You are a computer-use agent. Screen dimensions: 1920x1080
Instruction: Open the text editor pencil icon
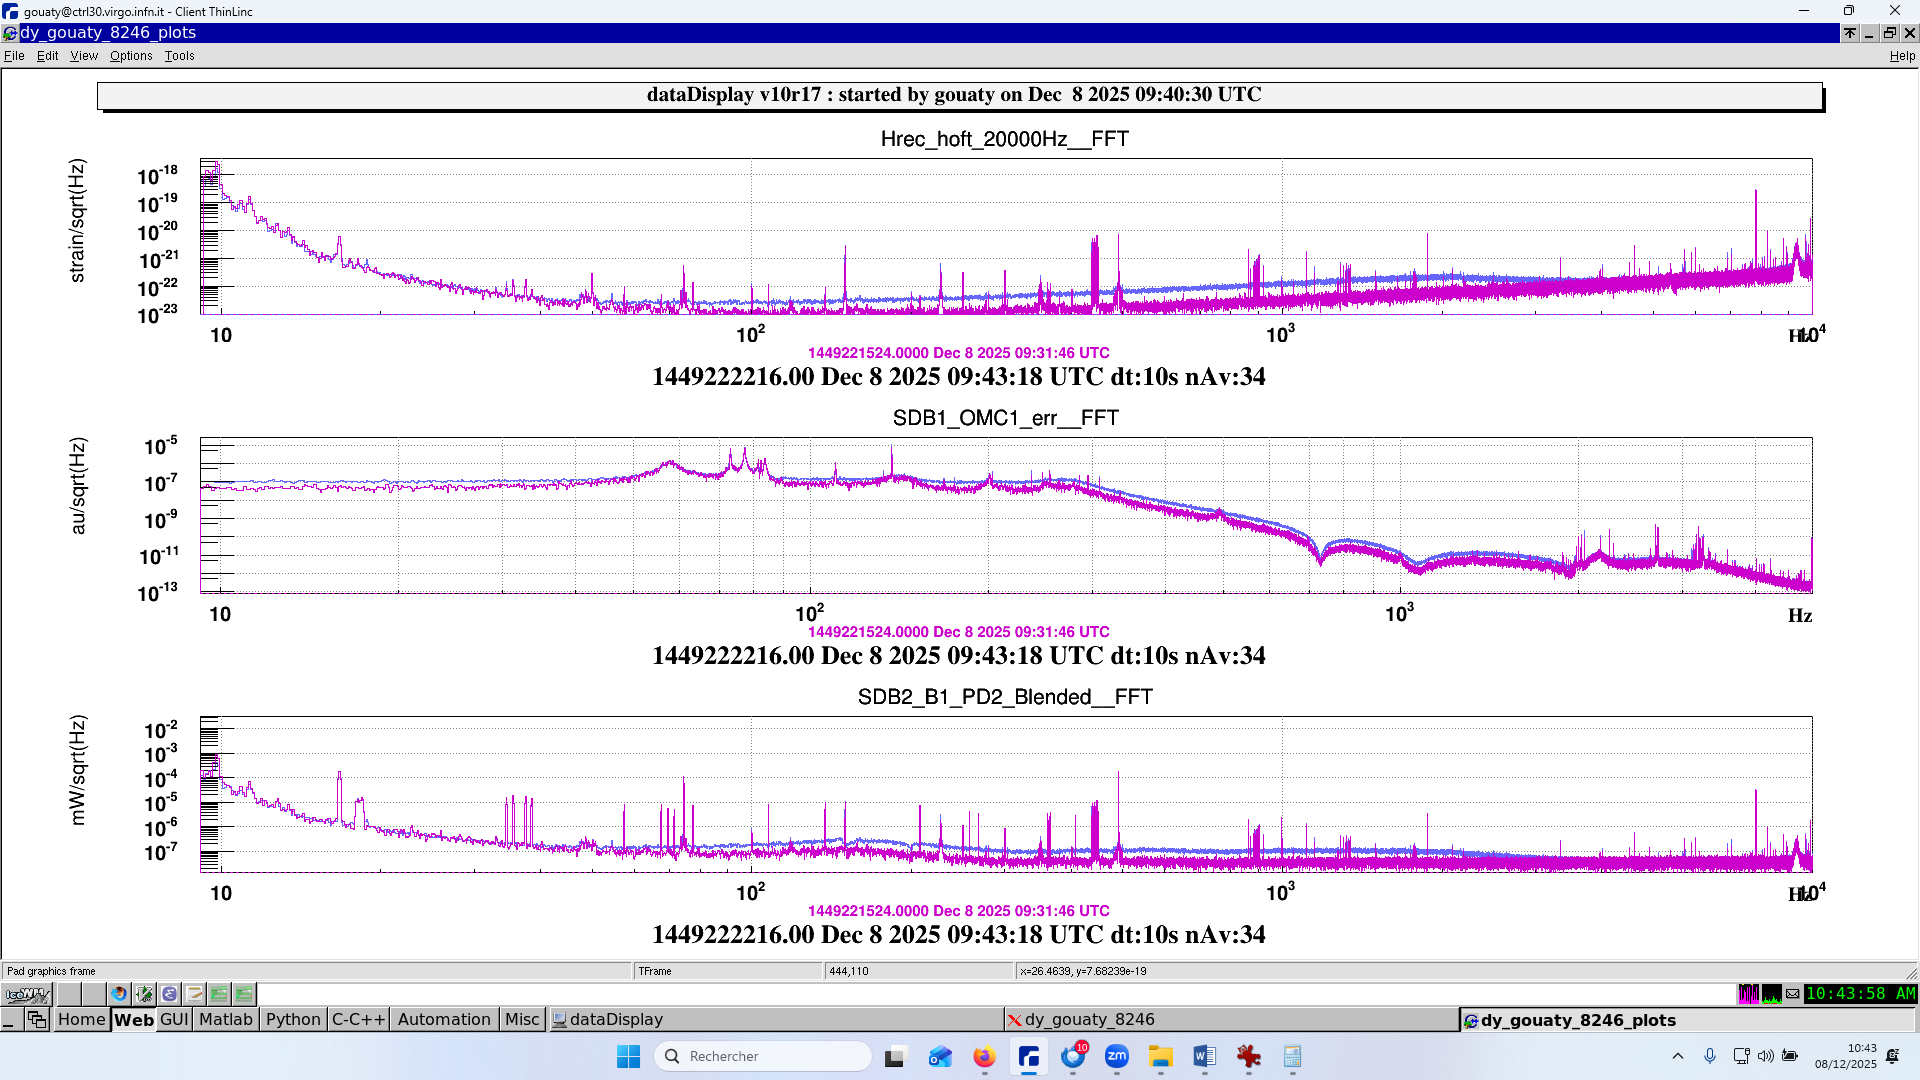pyautogui.click(x=194, y=994)
